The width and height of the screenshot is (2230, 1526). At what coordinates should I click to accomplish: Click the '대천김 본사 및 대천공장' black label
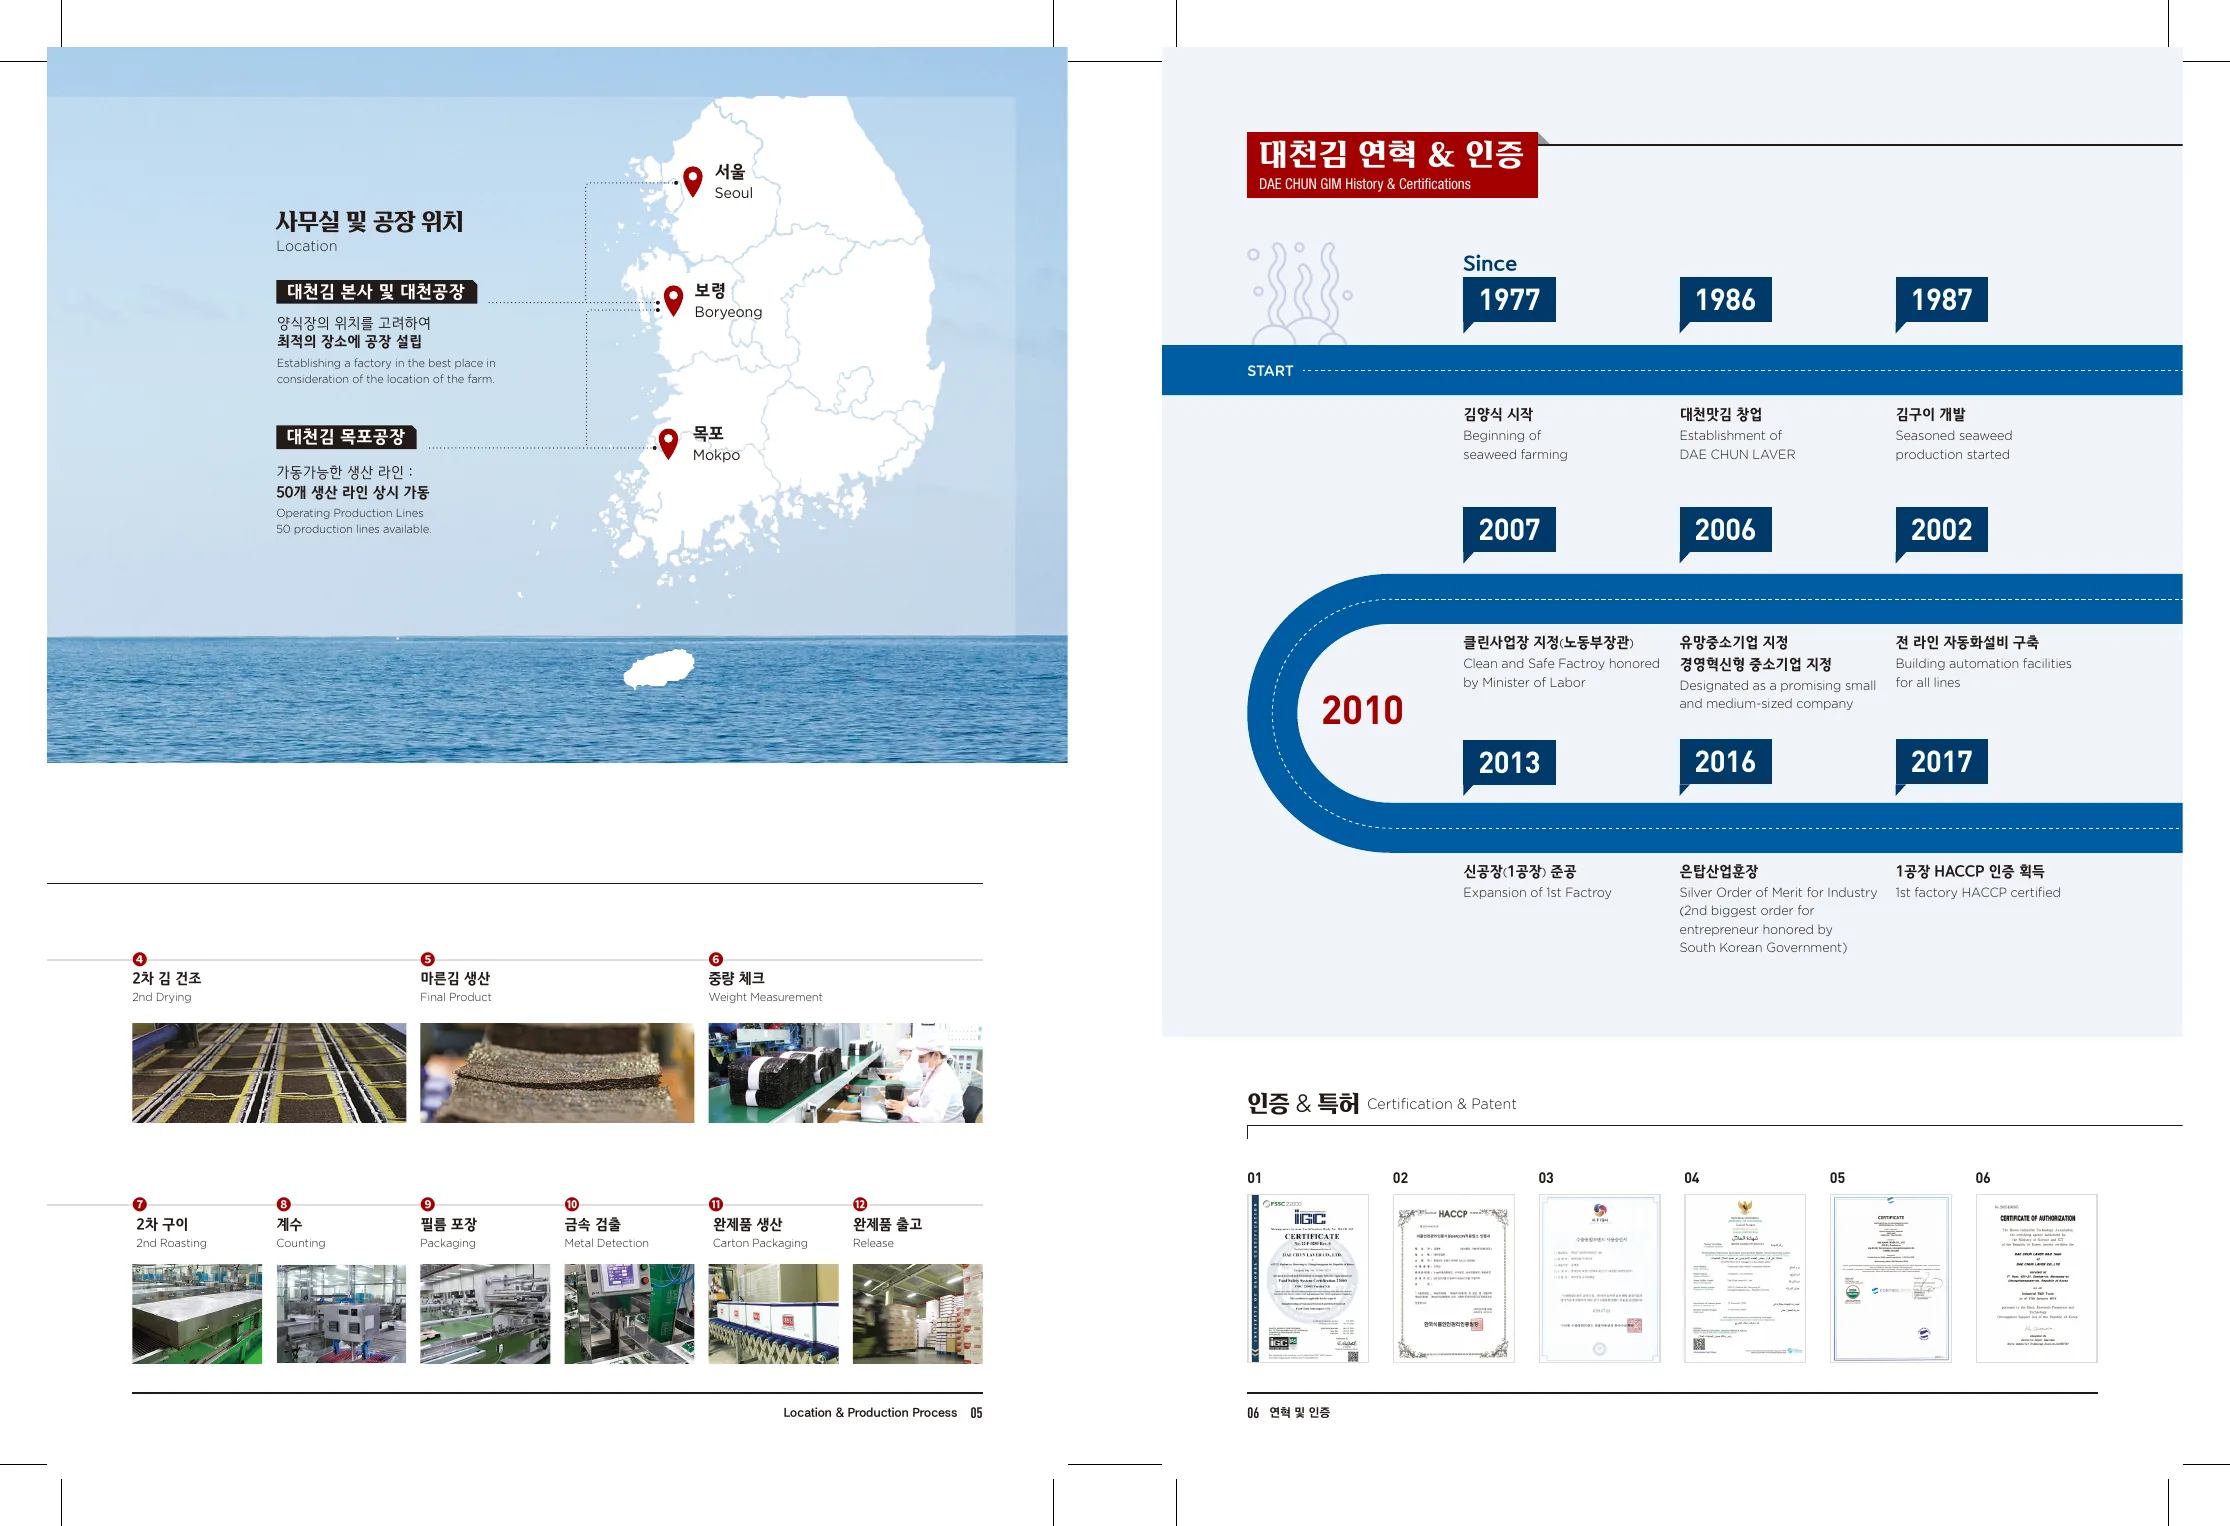(376, 292)
